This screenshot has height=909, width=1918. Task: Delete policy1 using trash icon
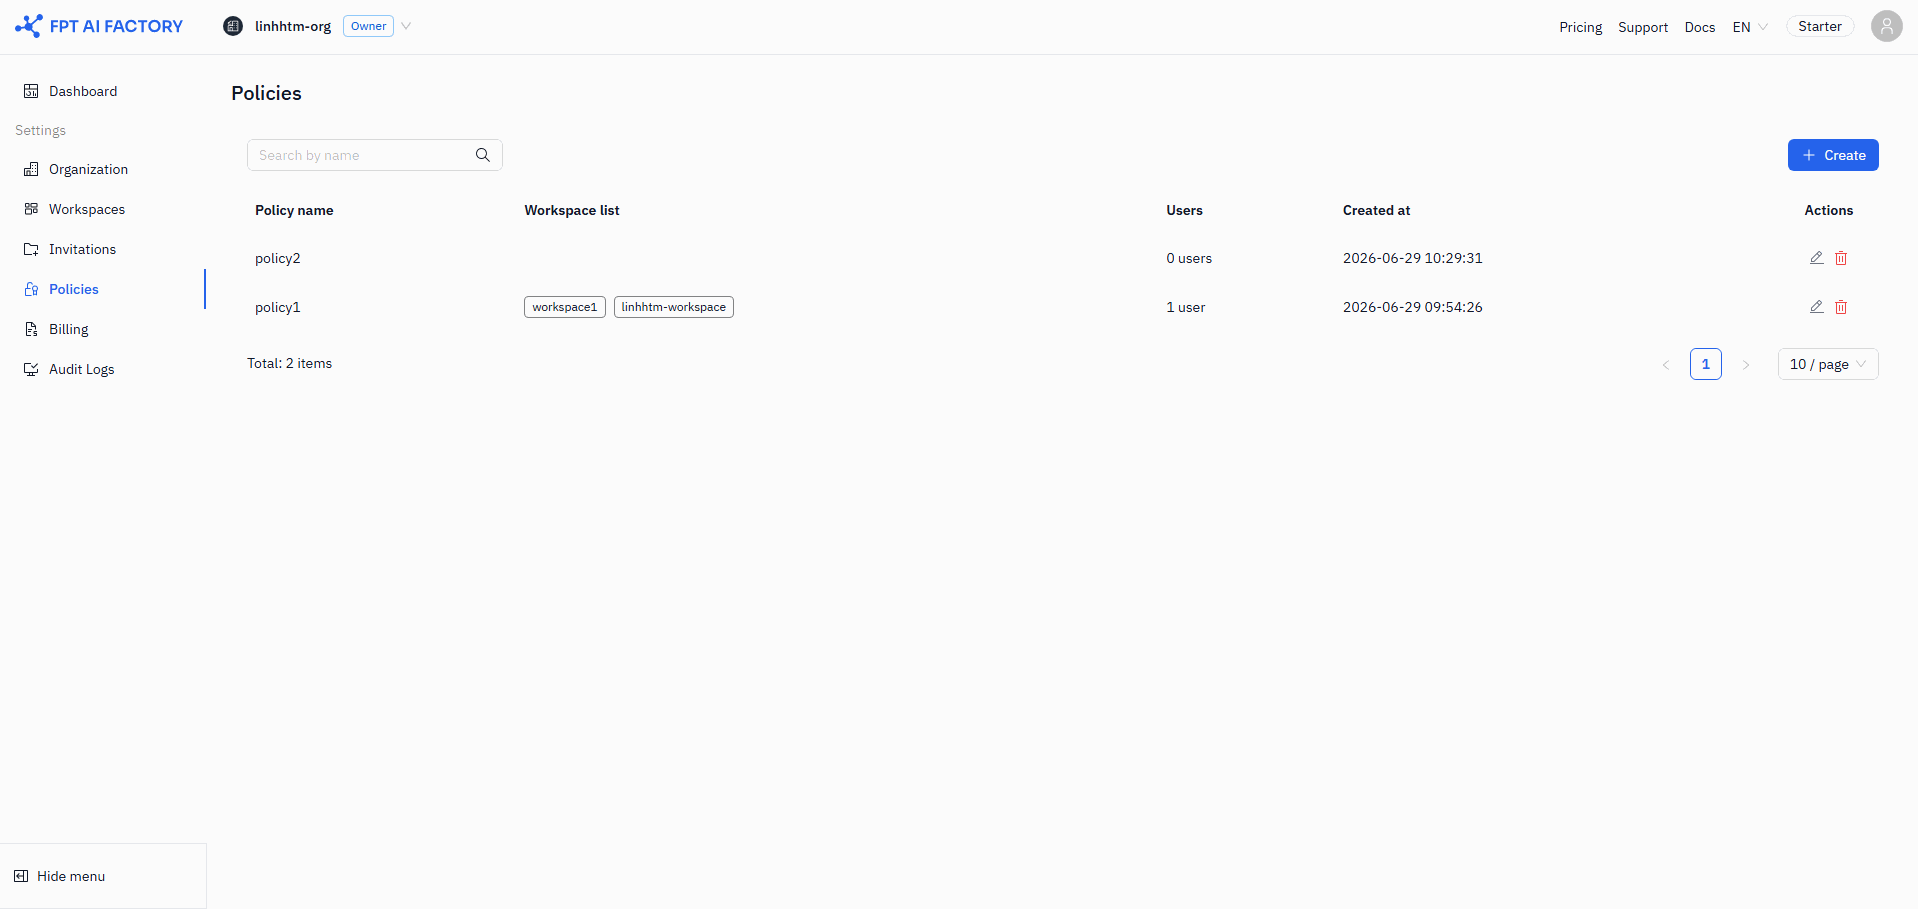pyautogui.click(x=1841, y=307)
